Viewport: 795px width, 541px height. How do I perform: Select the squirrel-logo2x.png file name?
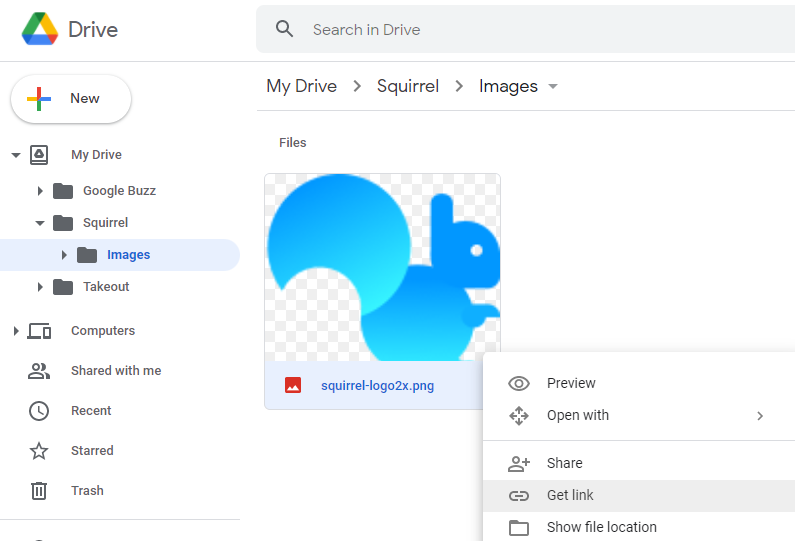pyautogui.click(x=377, y=386)
